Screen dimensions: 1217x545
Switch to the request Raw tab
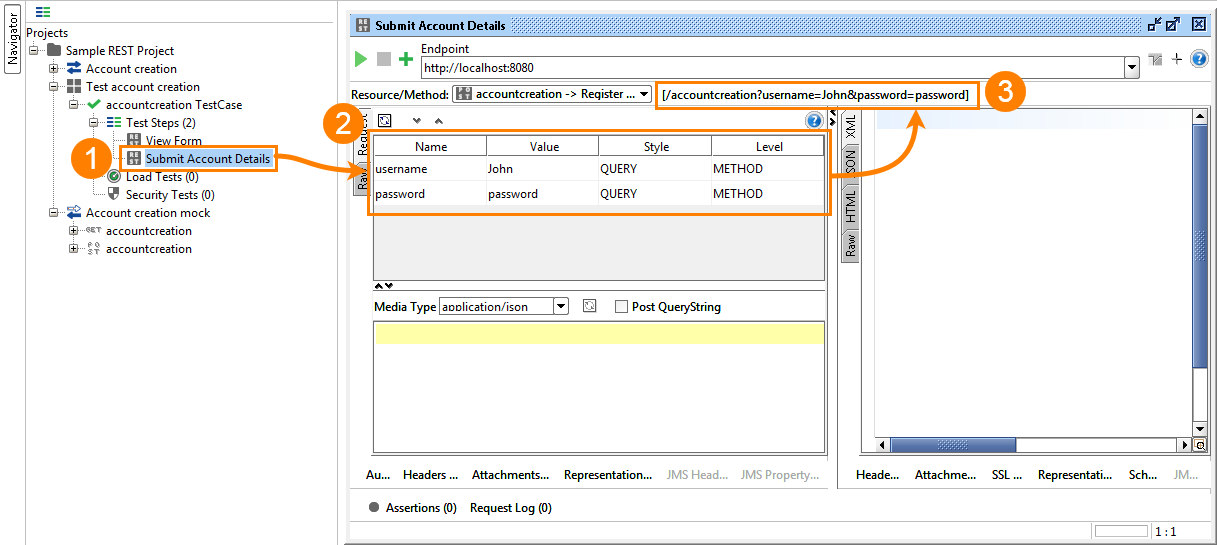click(361, 180)
